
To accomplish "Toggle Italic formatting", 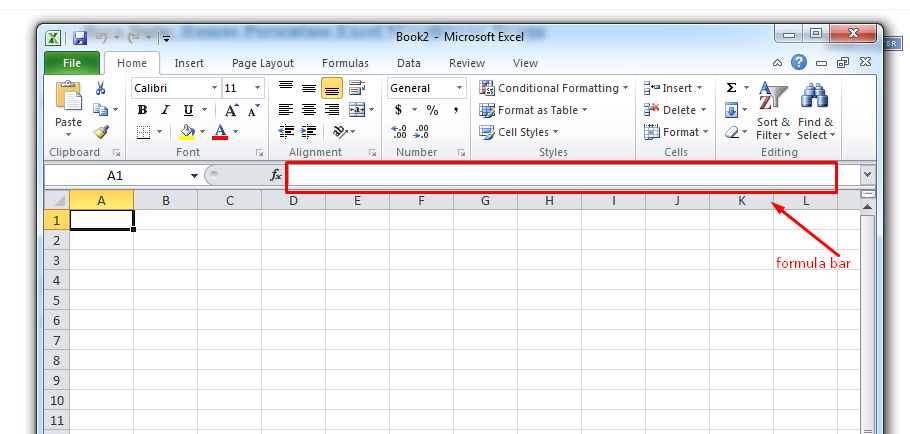I will (x=165, y=110).
